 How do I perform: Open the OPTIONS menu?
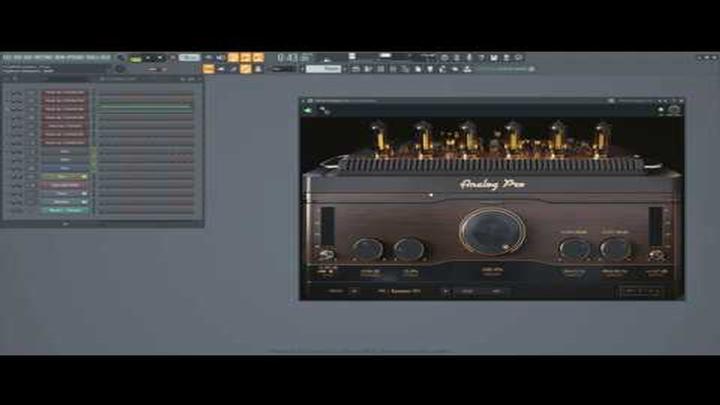tap(75, 58)
